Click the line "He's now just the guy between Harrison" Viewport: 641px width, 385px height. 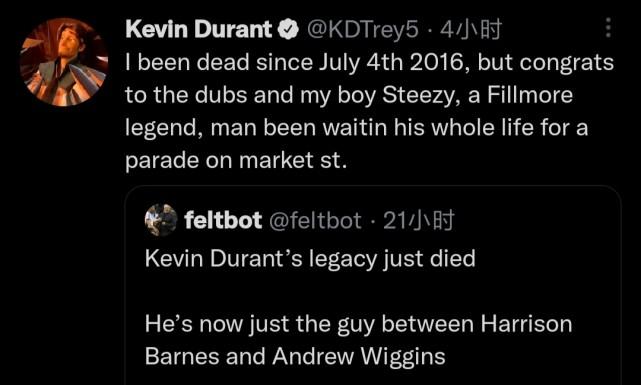(359, 324)
